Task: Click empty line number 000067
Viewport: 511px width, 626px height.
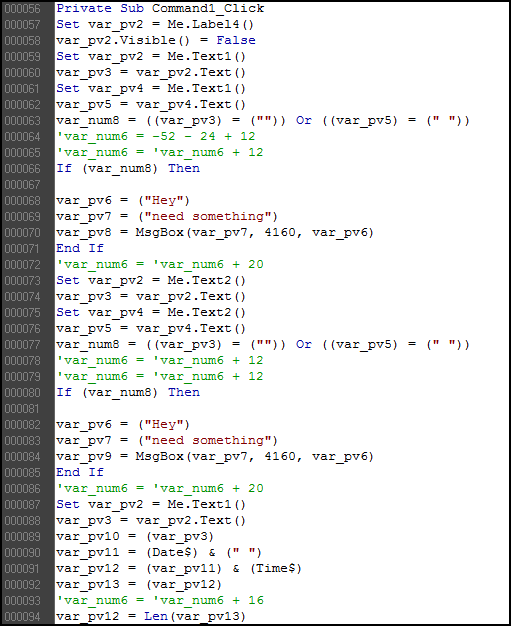Action: [x=22, y=185]
